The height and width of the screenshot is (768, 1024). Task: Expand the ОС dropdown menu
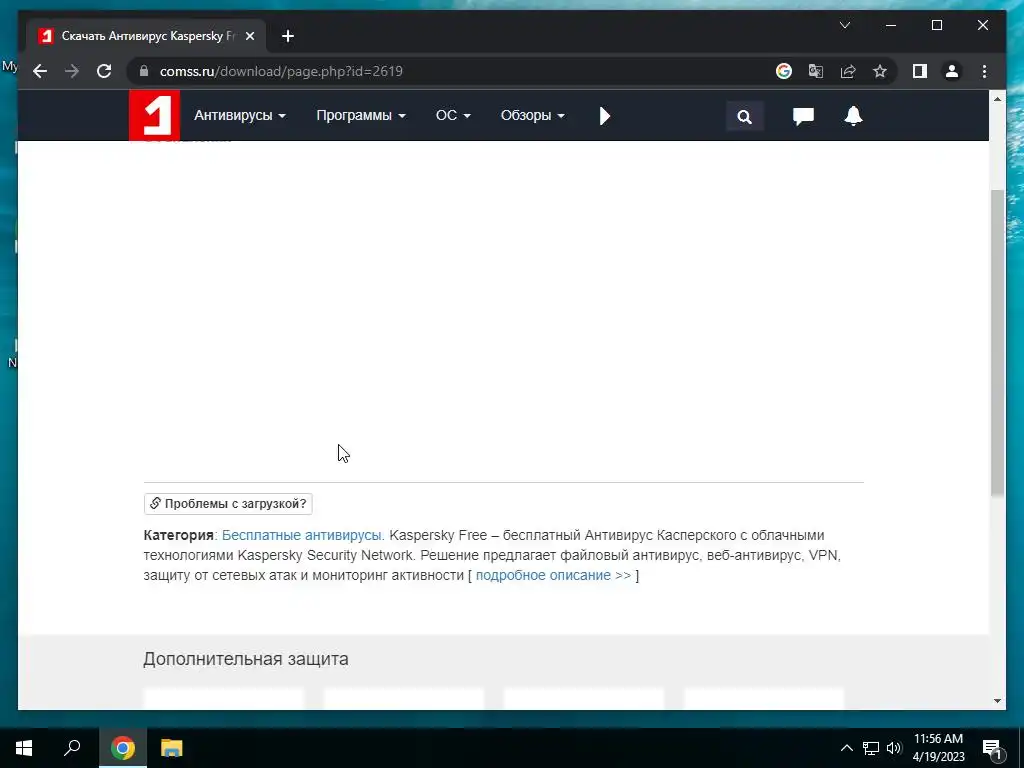(x=453, y=116)
